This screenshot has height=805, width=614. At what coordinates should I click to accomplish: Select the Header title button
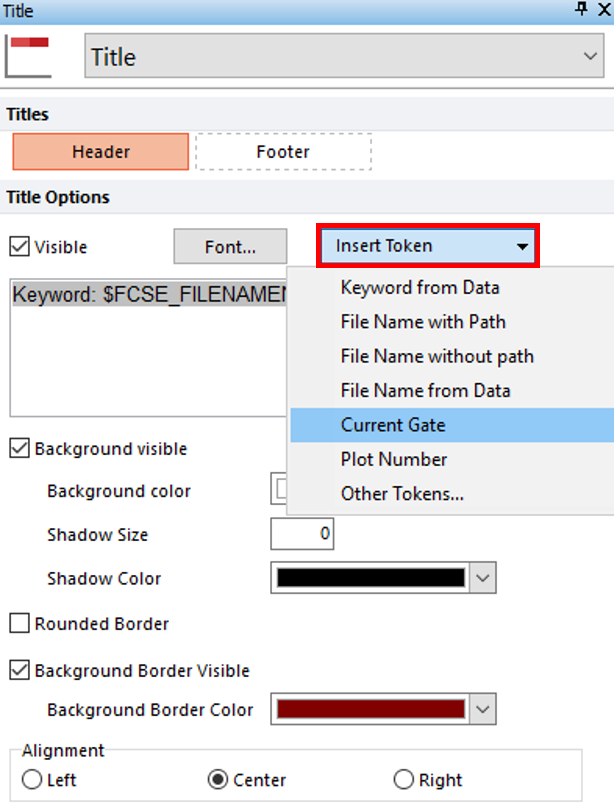pos(101,151)
